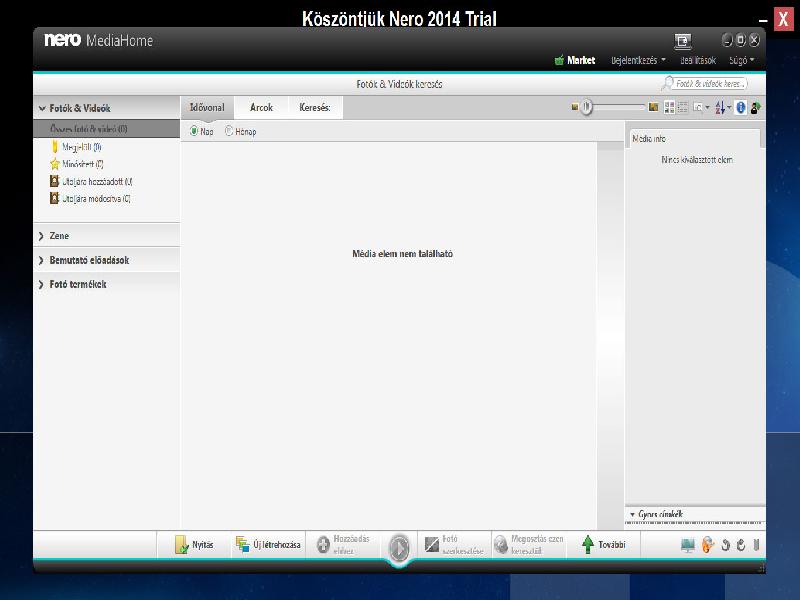Click the thumbnail zoom slider handle

pyautogui.click(x=587, y=107)
